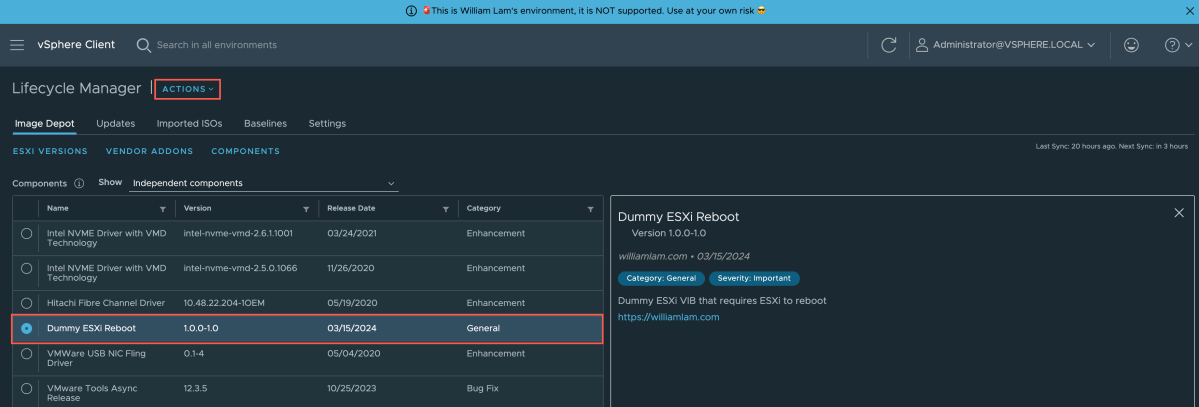Image resolution: width=1199 pixels, height=407 pixels.
Task: Dismiss the top warning banner
Action: 1188,11
